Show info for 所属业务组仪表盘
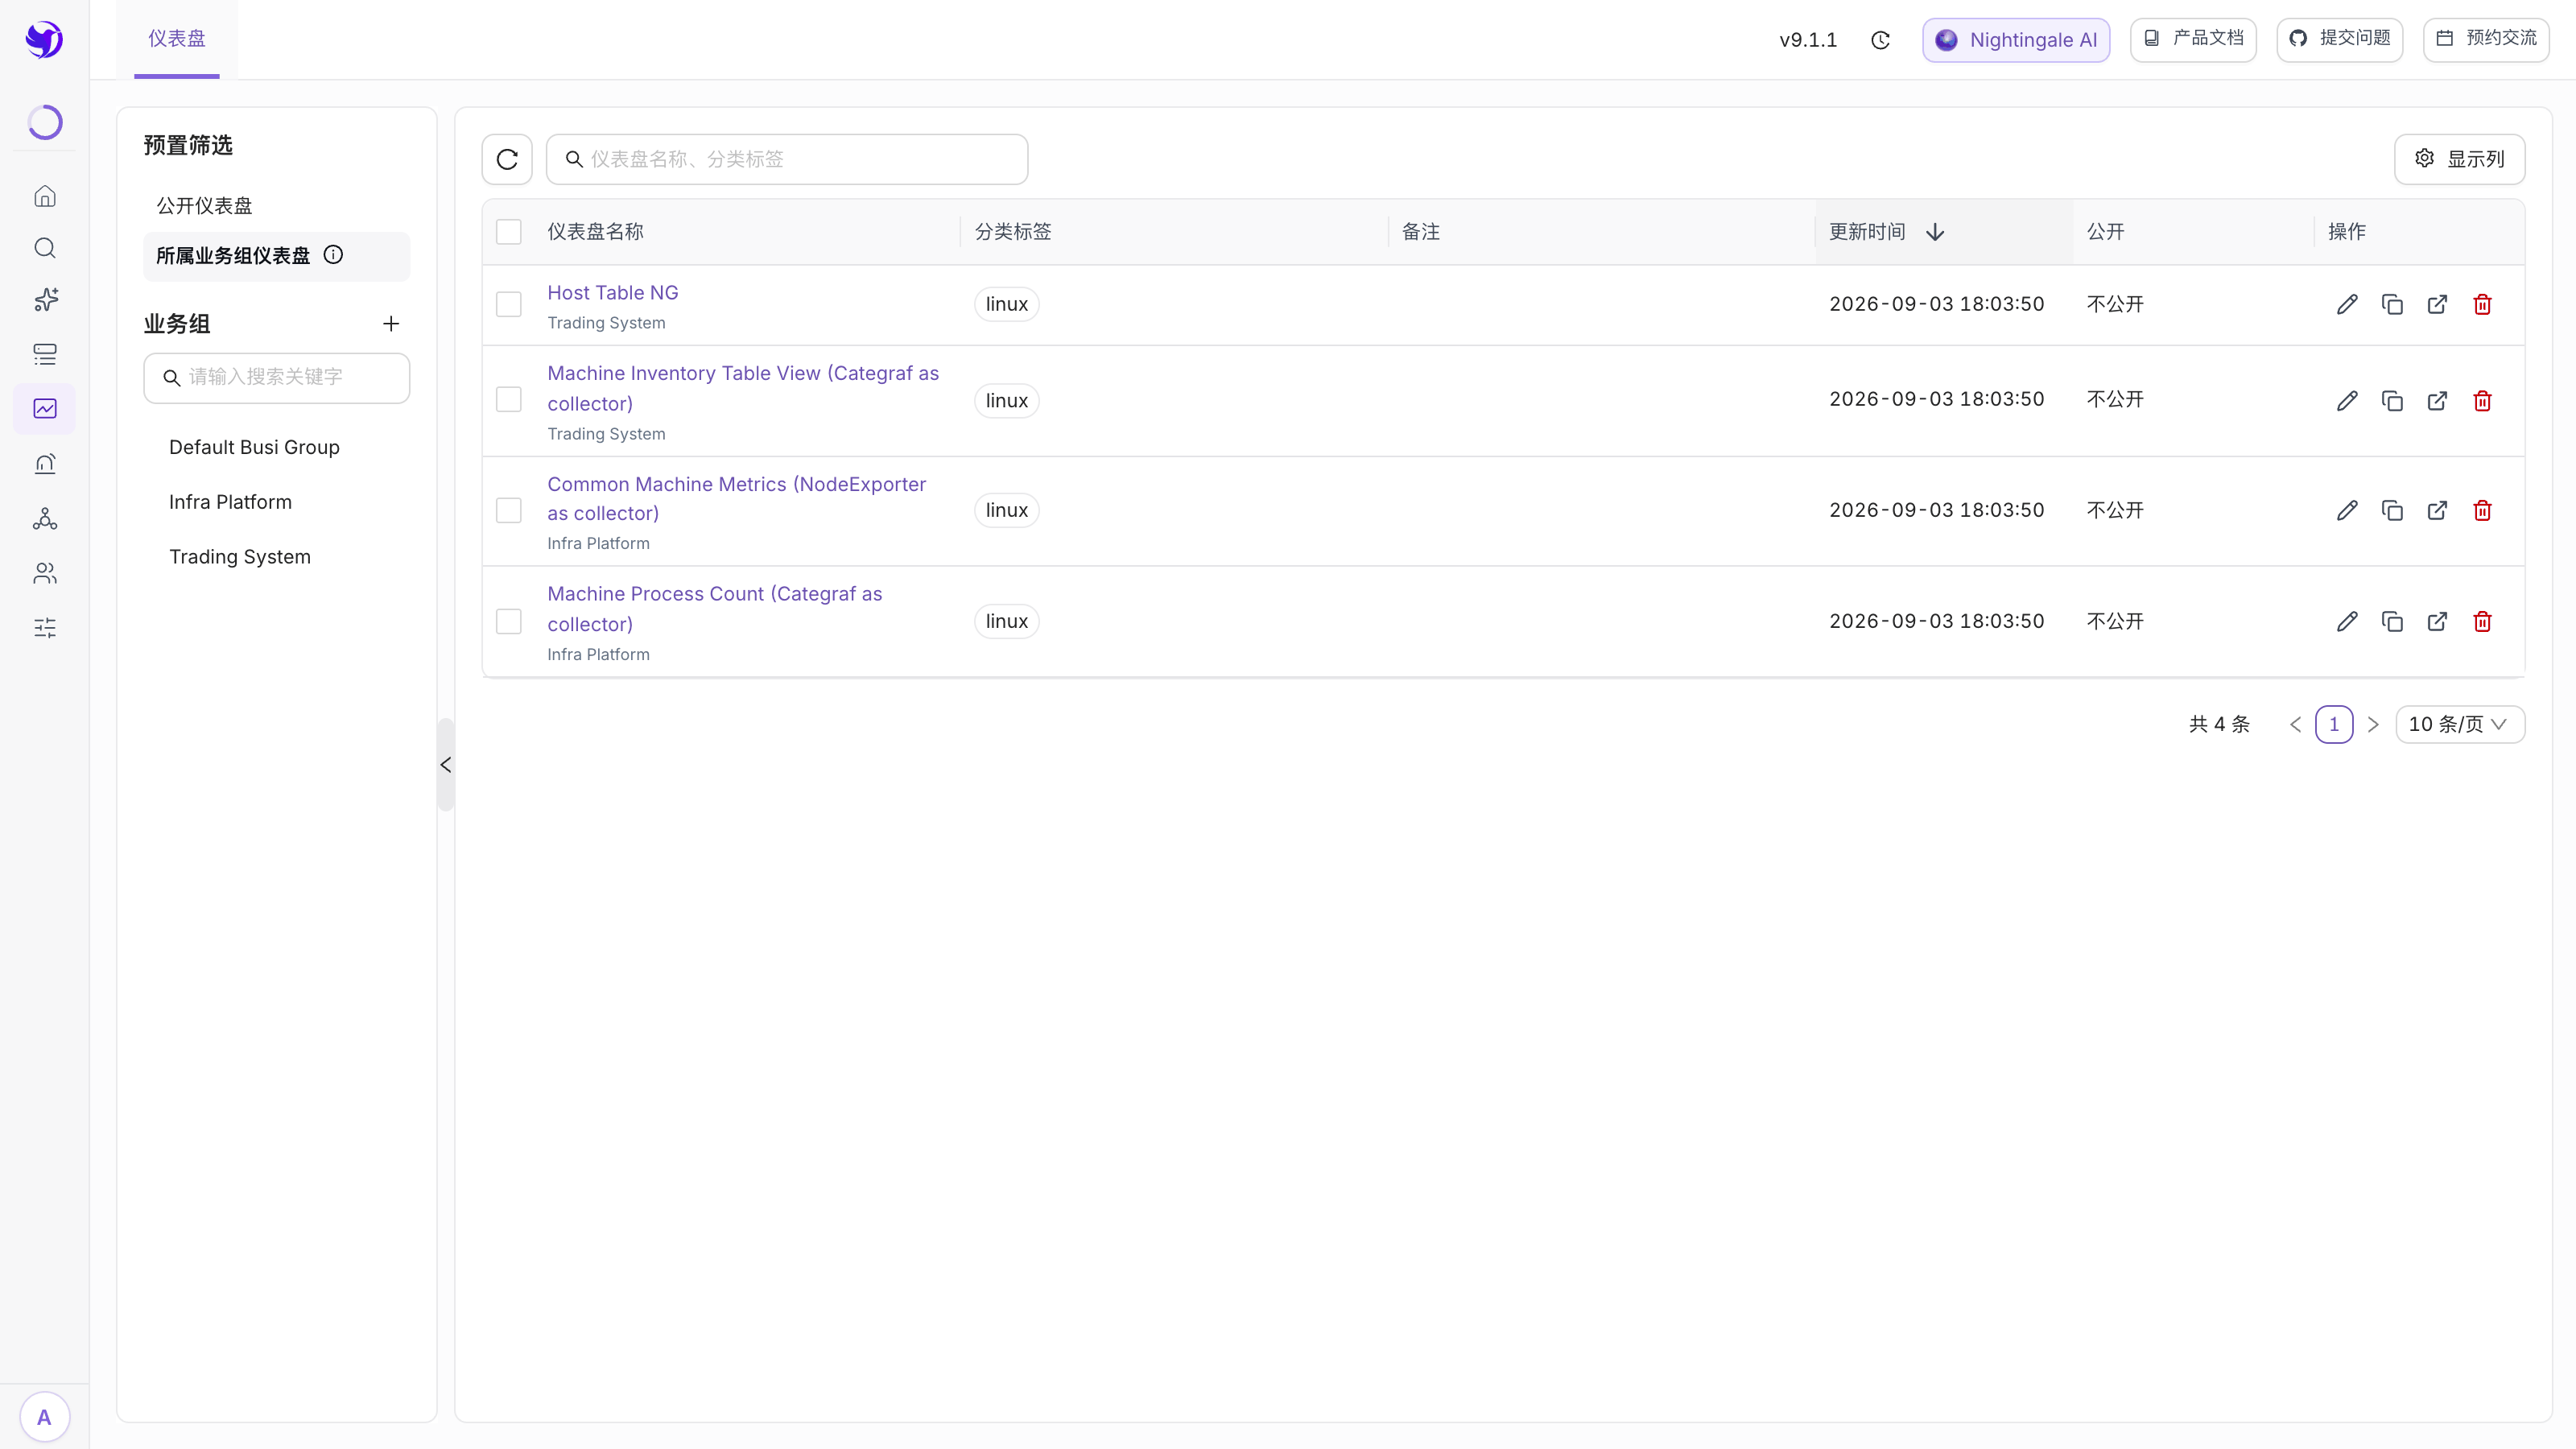 tap(334, 255)
